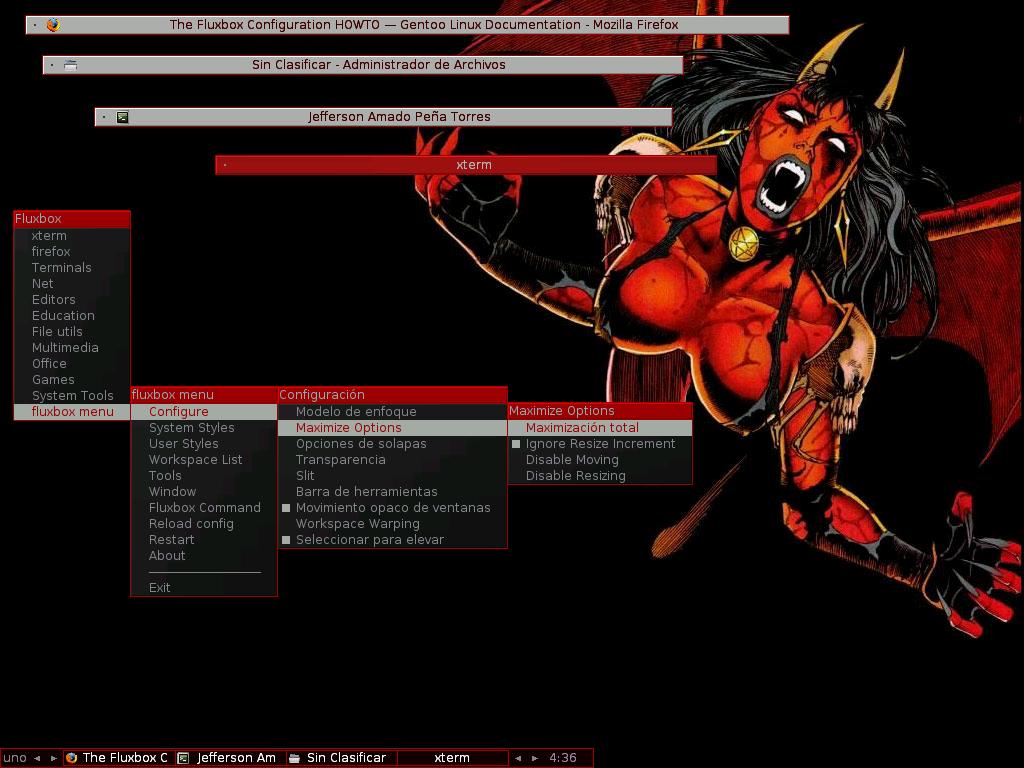Image resolution: width=1024 pixels, height=768 pixels.
Task: Click Reload config
Action: click(204, 524)
